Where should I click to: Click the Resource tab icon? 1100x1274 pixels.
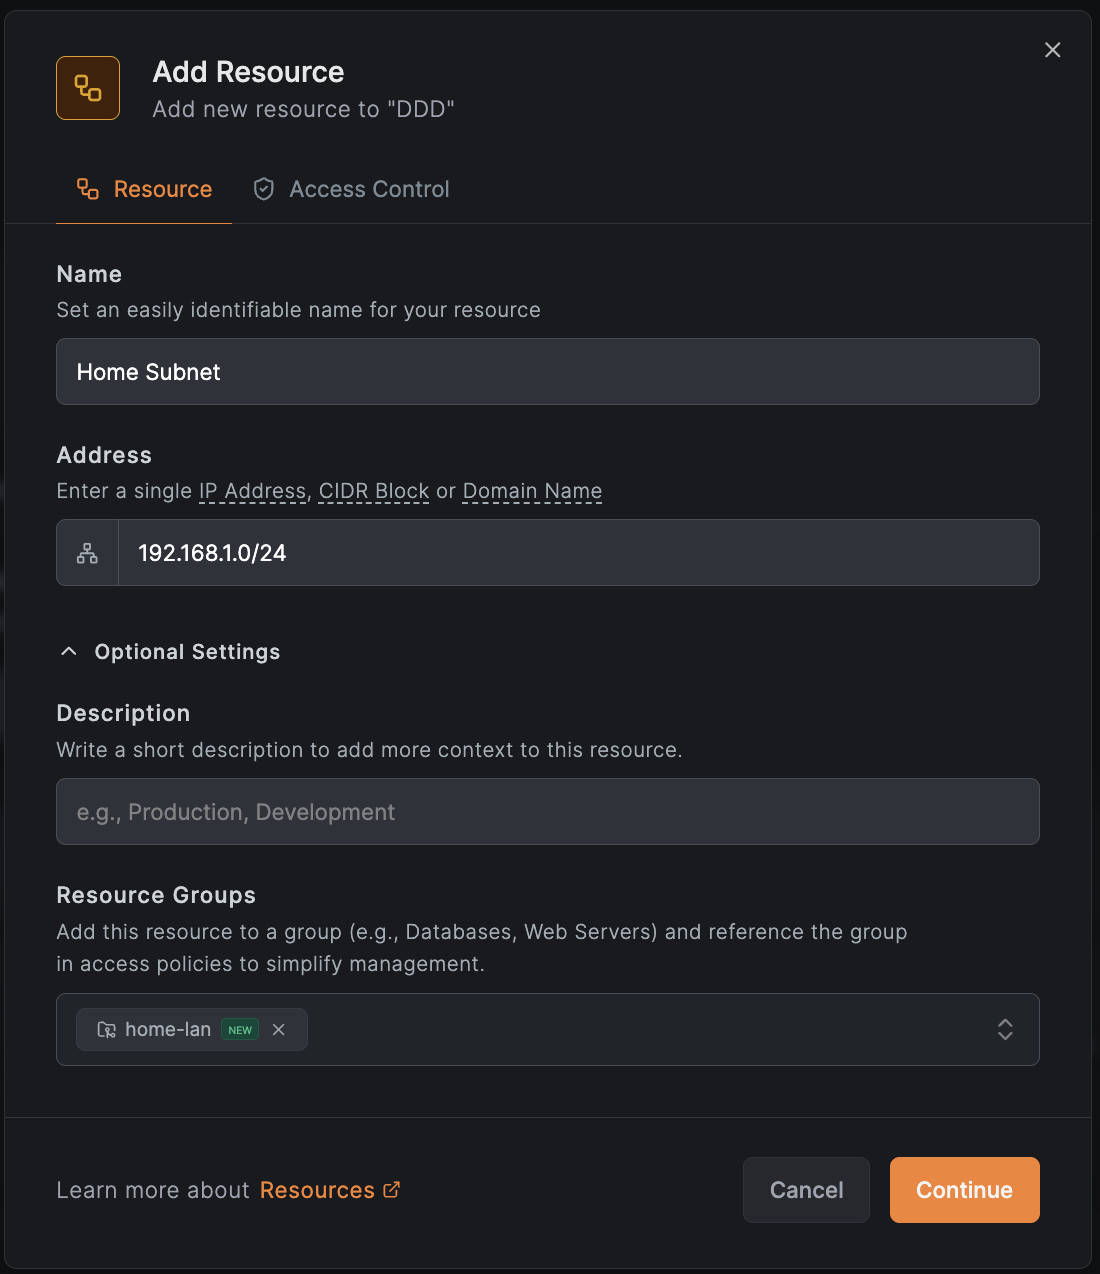(x=88, y=189)
